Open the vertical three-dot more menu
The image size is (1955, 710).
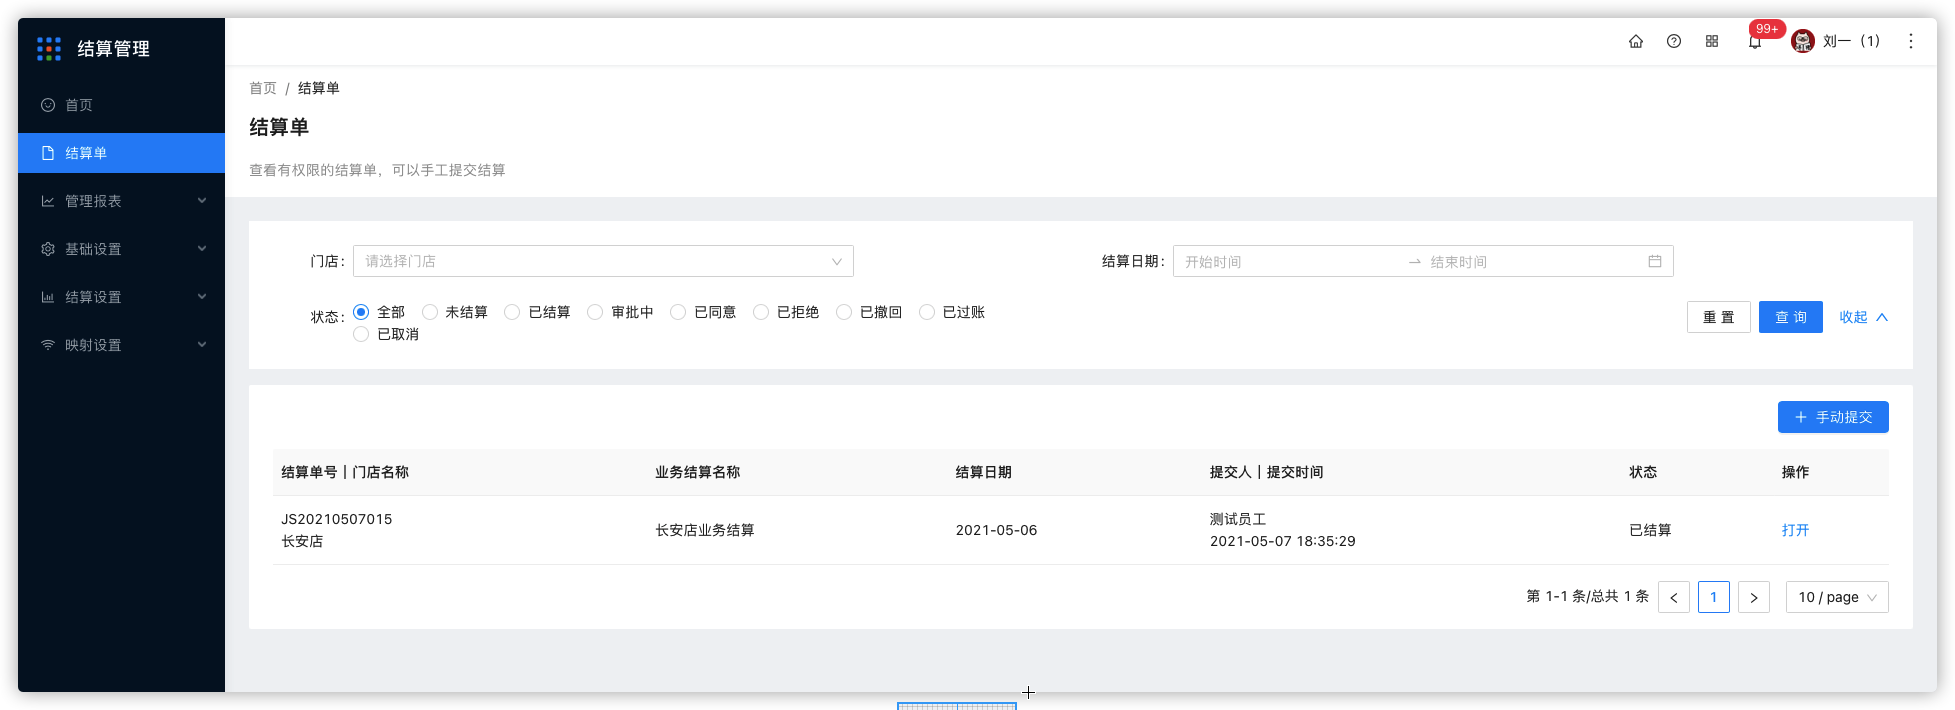(1911, 41)
